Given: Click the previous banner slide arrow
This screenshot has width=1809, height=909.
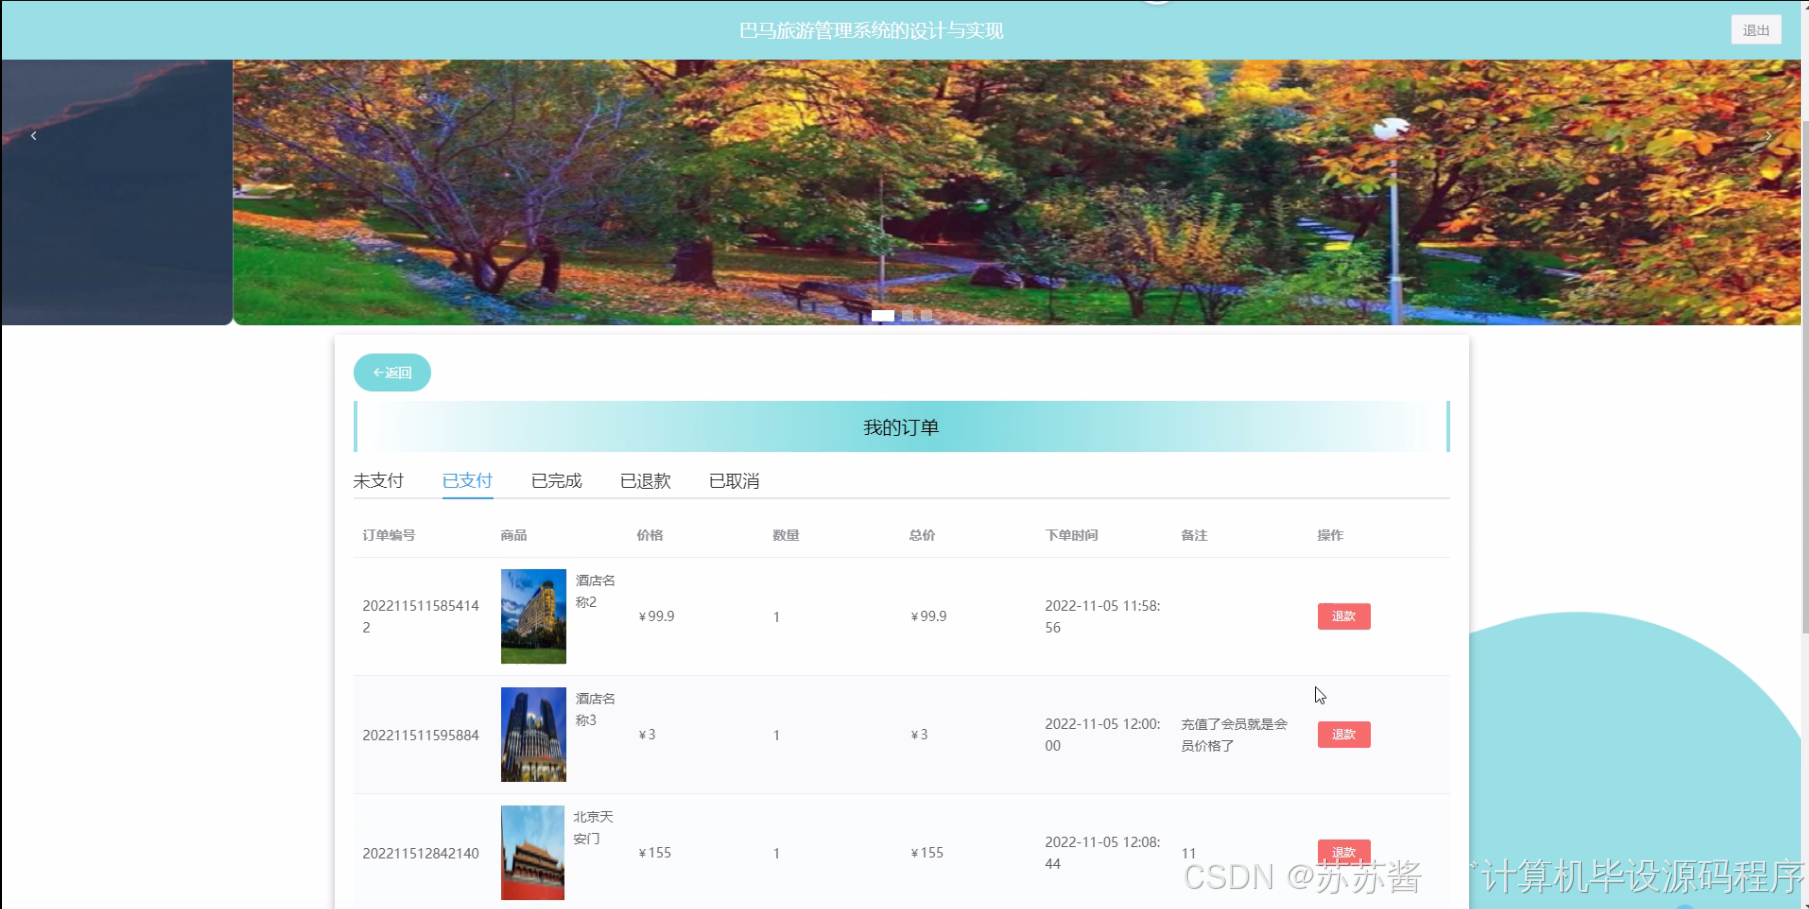Looking at the screenshot, I should (x=34, y=136).
